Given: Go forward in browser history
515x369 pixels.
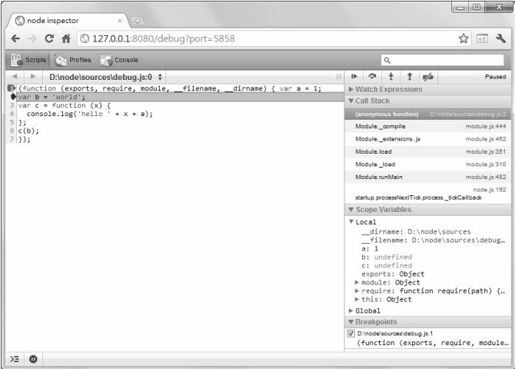Looking at the screenshot, I should pos(32,39).
